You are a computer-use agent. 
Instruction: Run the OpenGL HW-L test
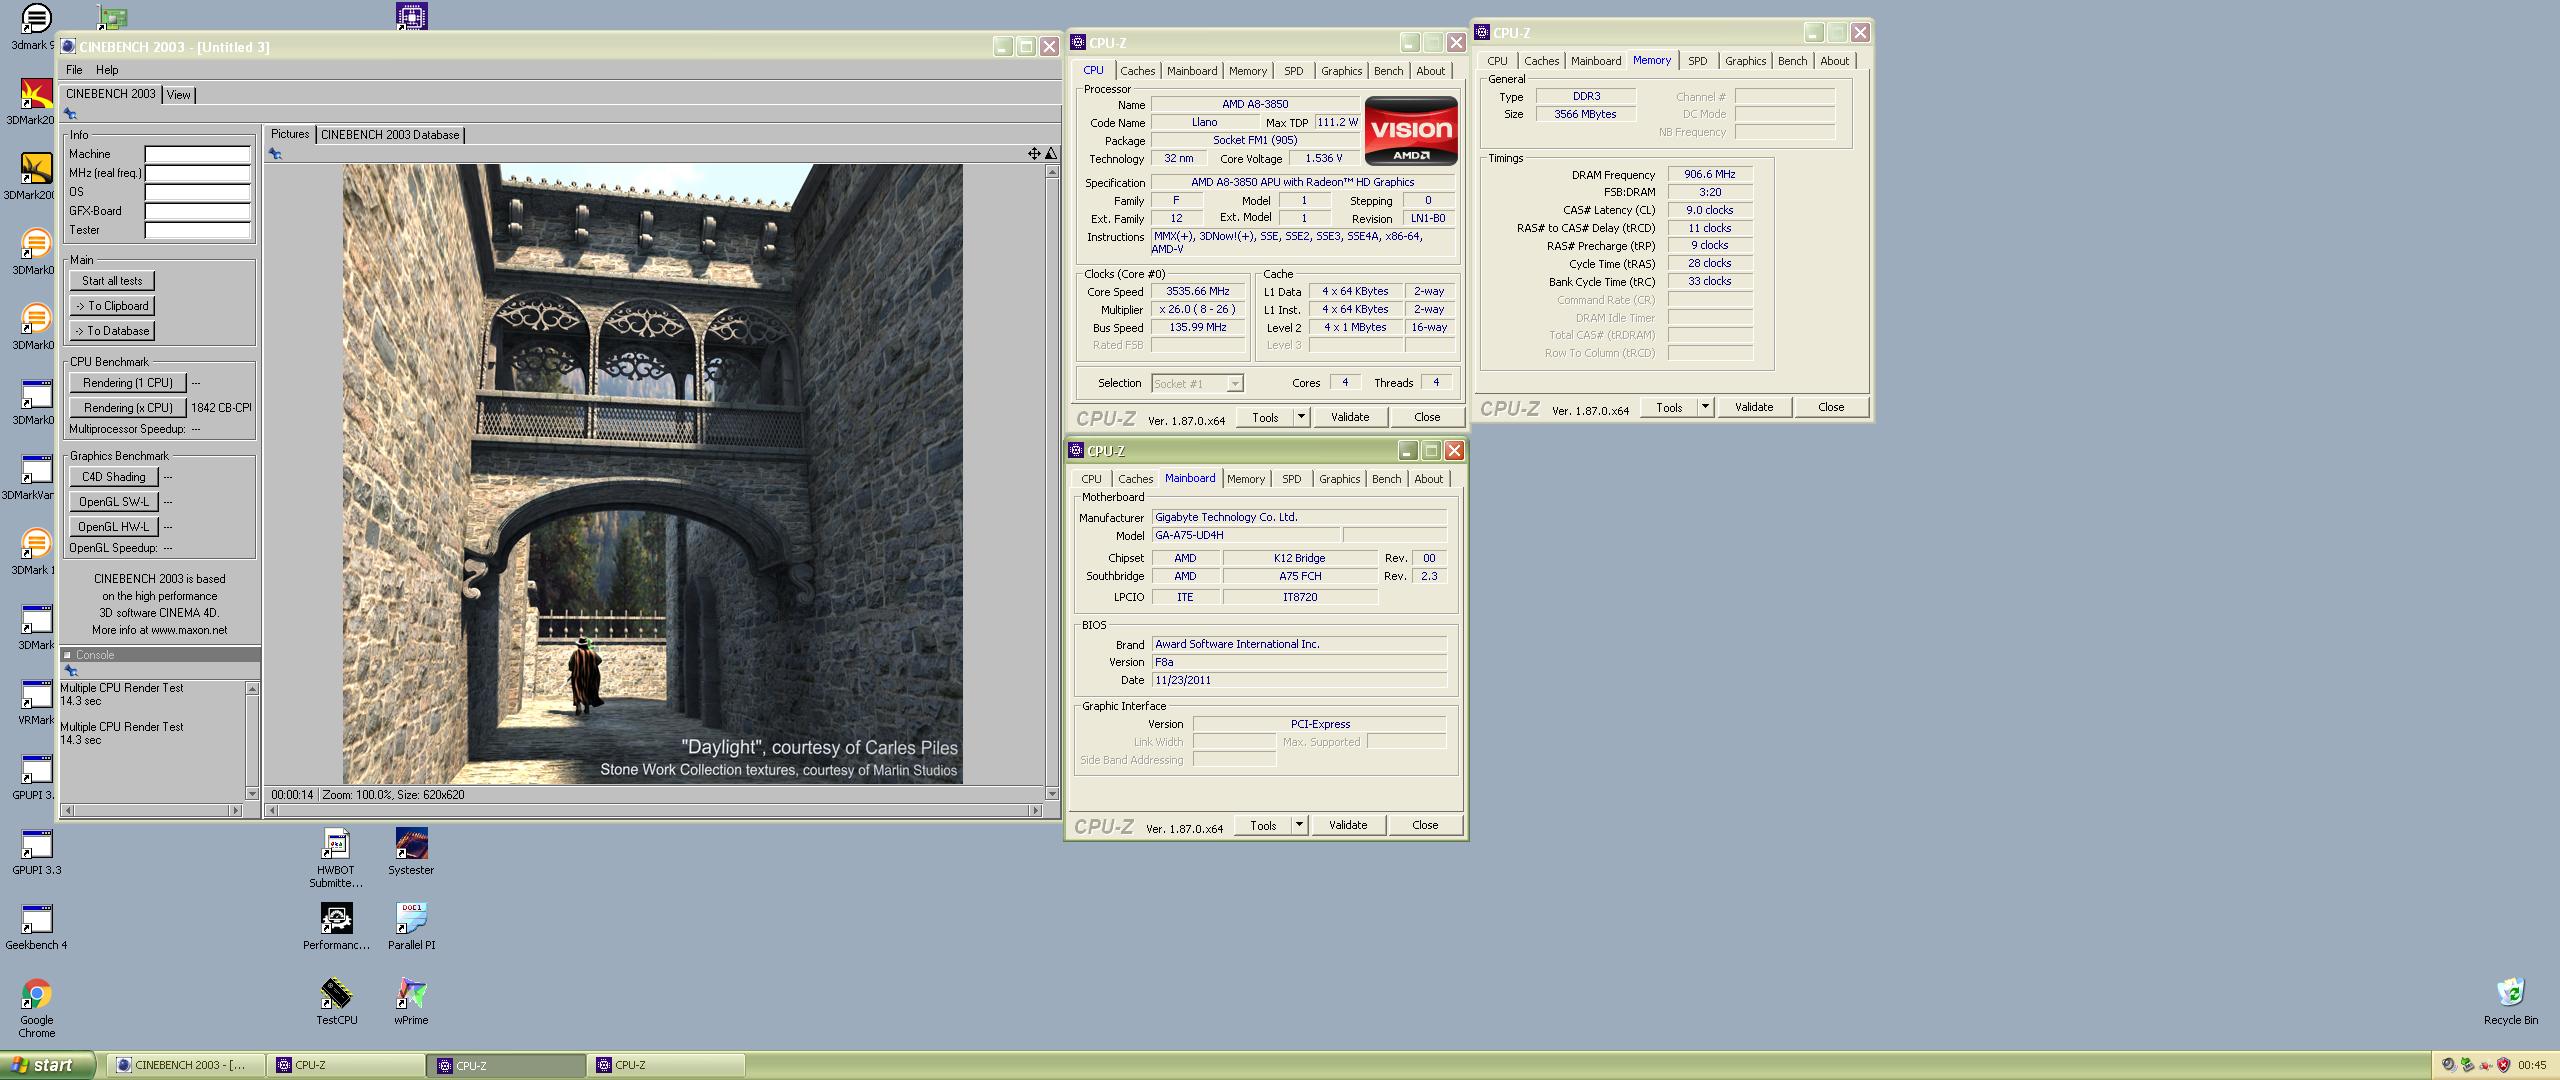(x=114, y=527)
